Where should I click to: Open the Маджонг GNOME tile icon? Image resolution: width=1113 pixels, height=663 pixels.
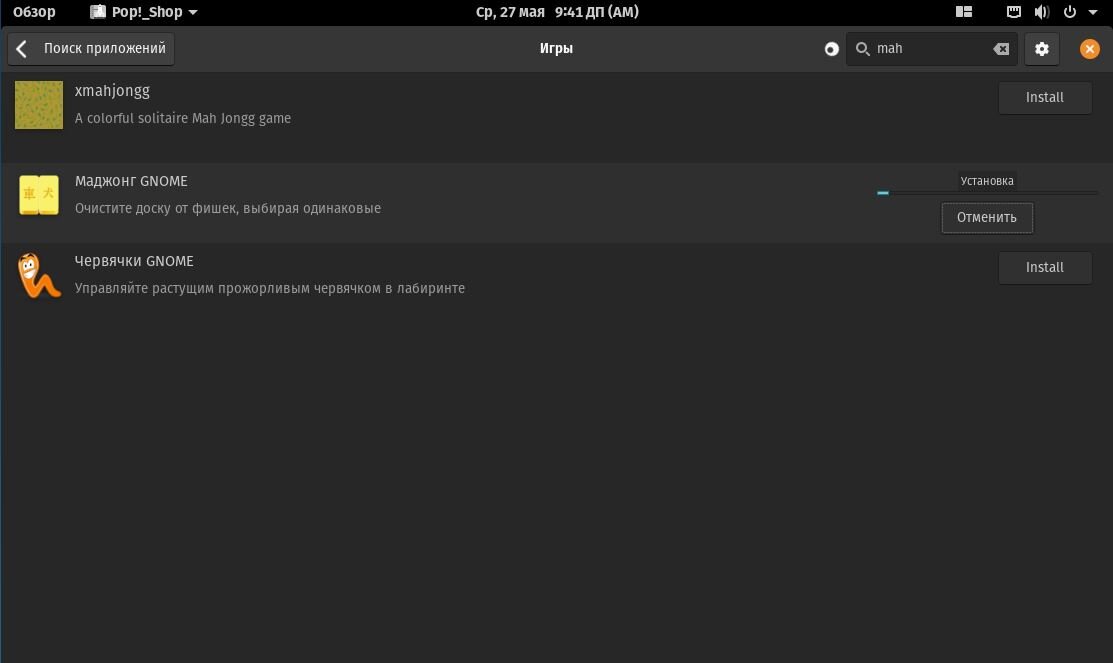(x=39, y=194)
